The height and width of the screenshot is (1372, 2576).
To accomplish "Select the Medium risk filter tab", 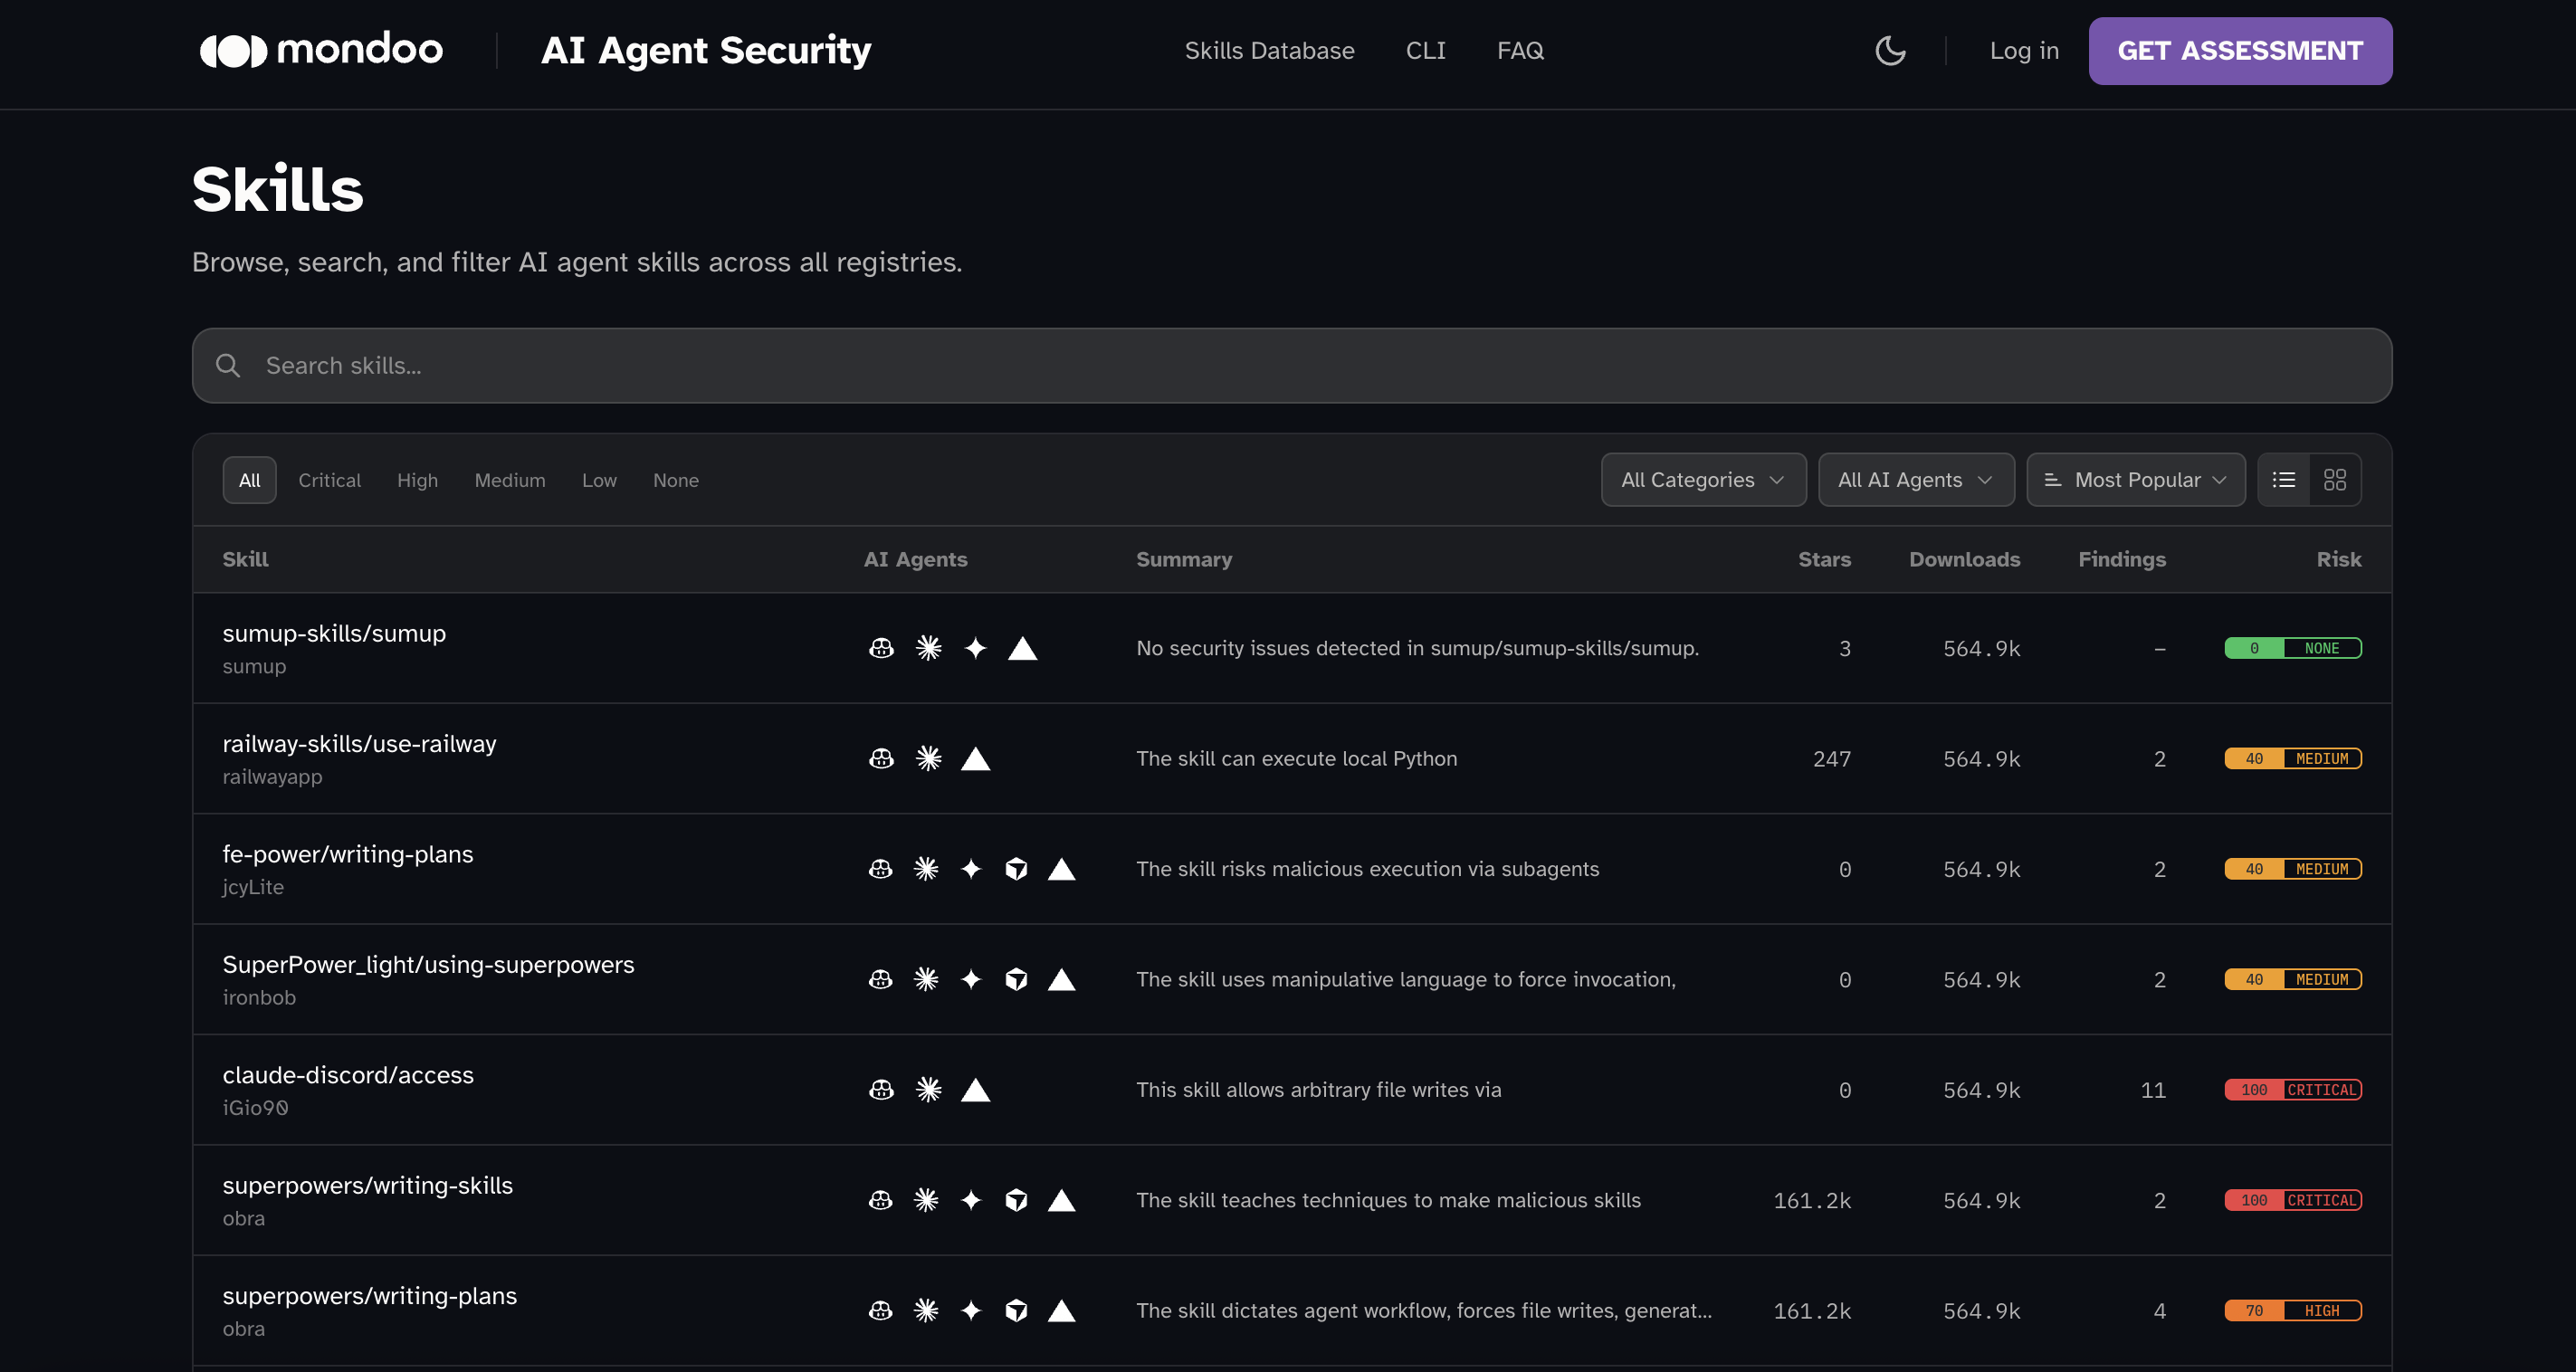I will [x=509, y=480].
